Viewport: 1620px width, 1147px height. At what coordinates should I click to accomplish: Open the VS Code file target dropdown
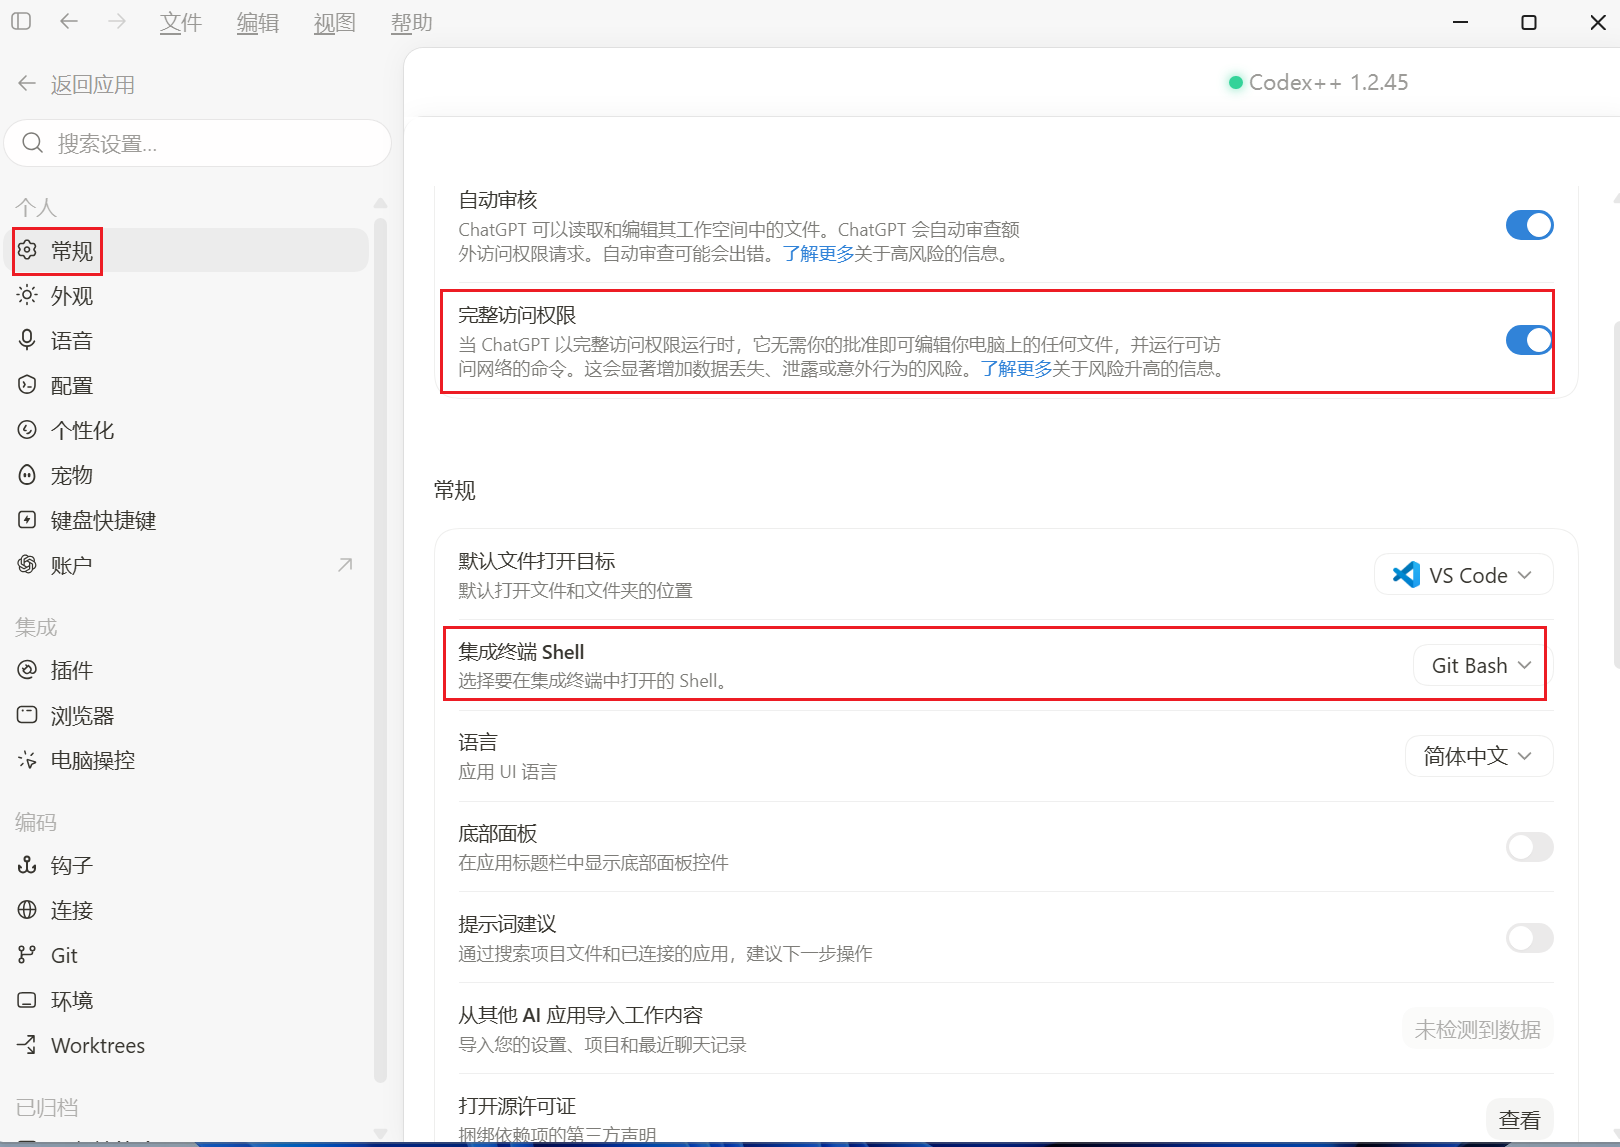tap(1463, 575)
